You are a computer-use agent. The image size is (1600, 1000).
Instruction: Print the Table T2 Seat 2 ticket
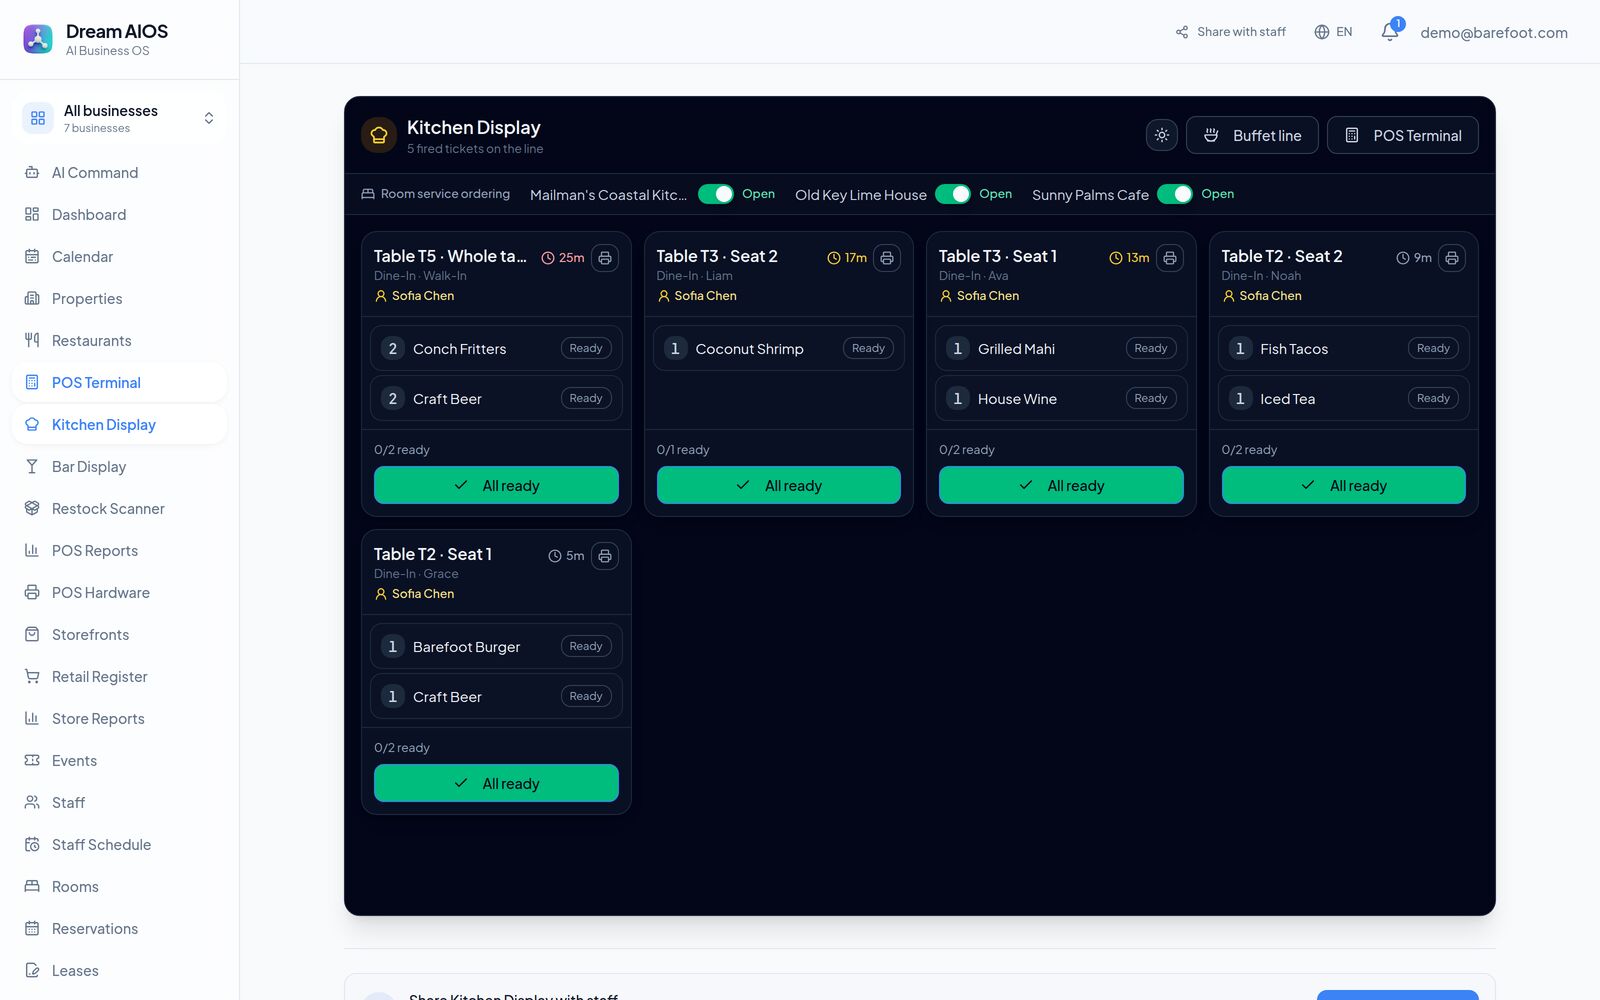click(x=1452, y=258)
